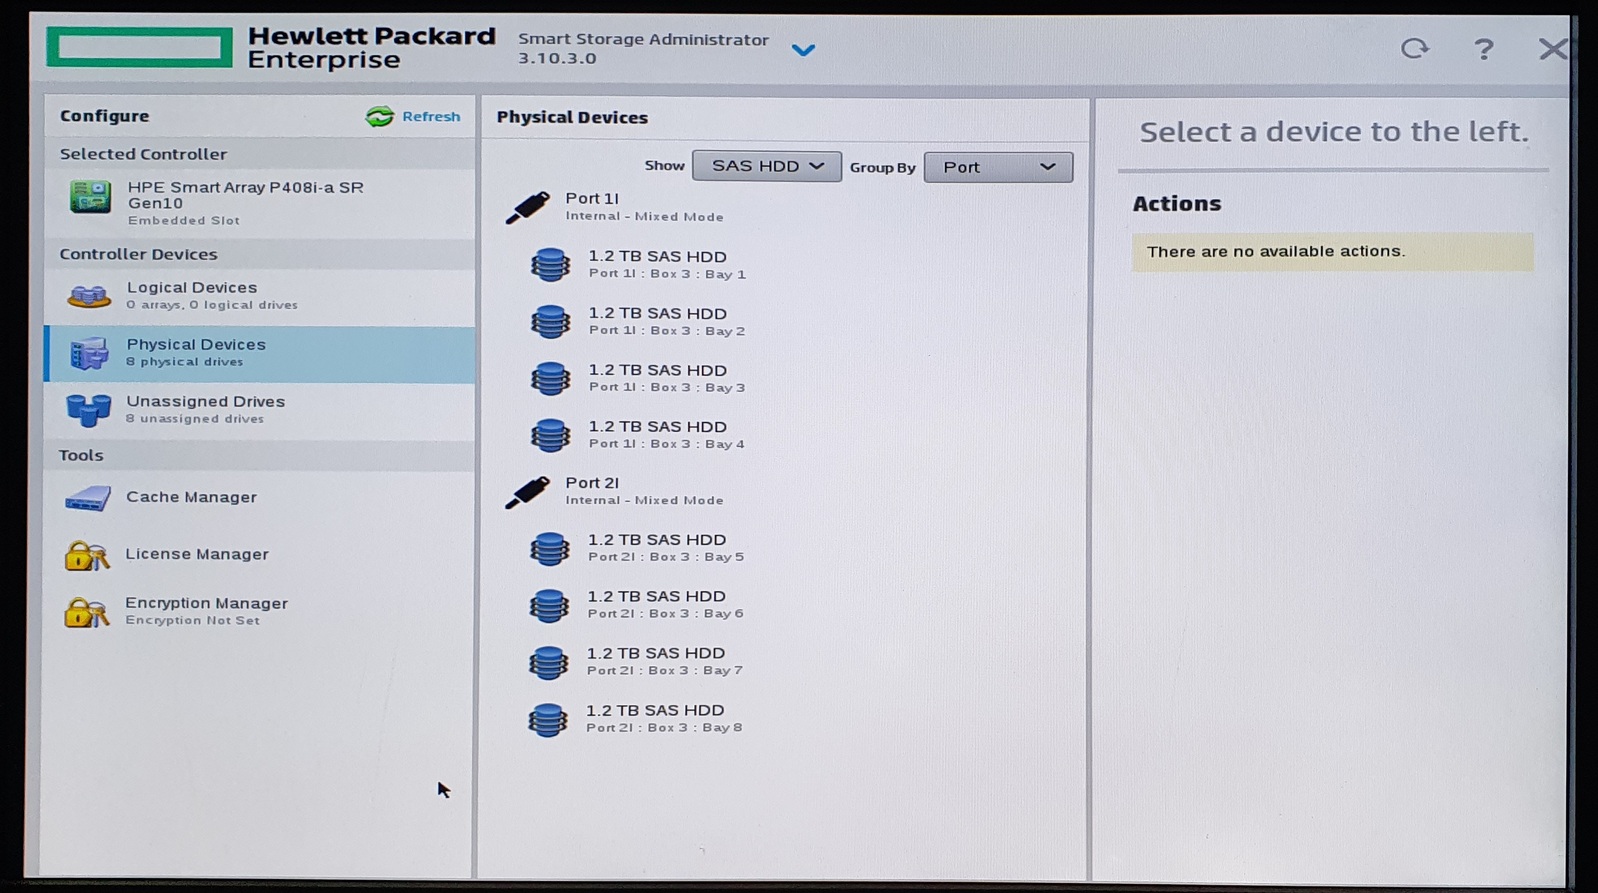
Task: Select Port 2I Internal Mixed Mode
Action: pos(644,491)
